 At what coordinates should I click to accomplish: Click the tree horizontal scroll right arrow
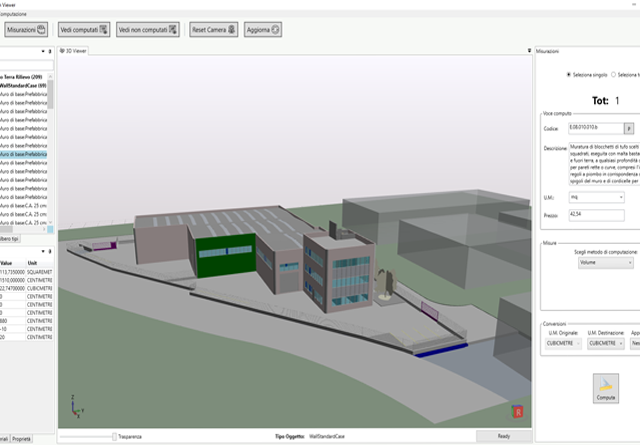point(44,229)
